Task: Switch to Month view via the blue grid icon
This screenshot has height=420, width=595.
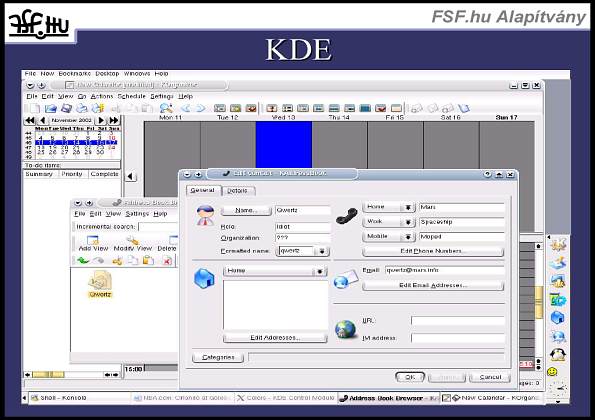Action: point(365,109)
